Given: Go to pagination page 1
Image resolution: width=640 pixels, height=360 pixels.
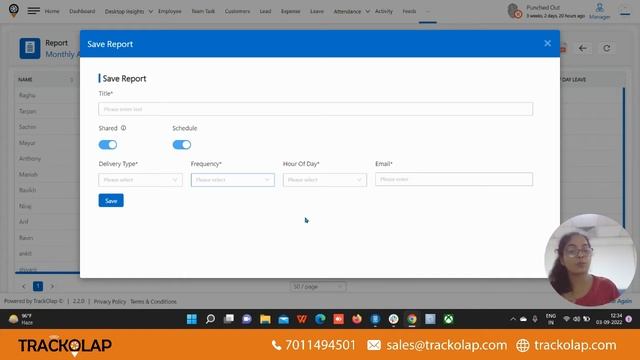Looking at the screenshot, I should [x=38, y=286].
